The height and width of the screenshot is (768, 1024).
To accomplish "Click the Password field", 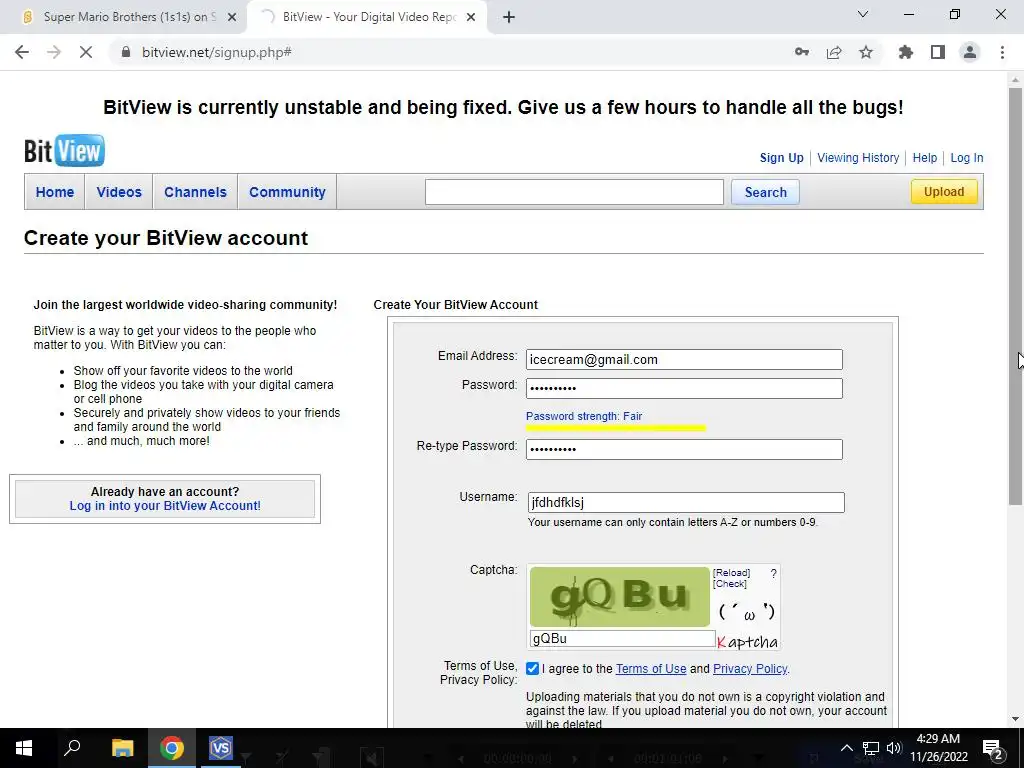I will coord(684,389).
